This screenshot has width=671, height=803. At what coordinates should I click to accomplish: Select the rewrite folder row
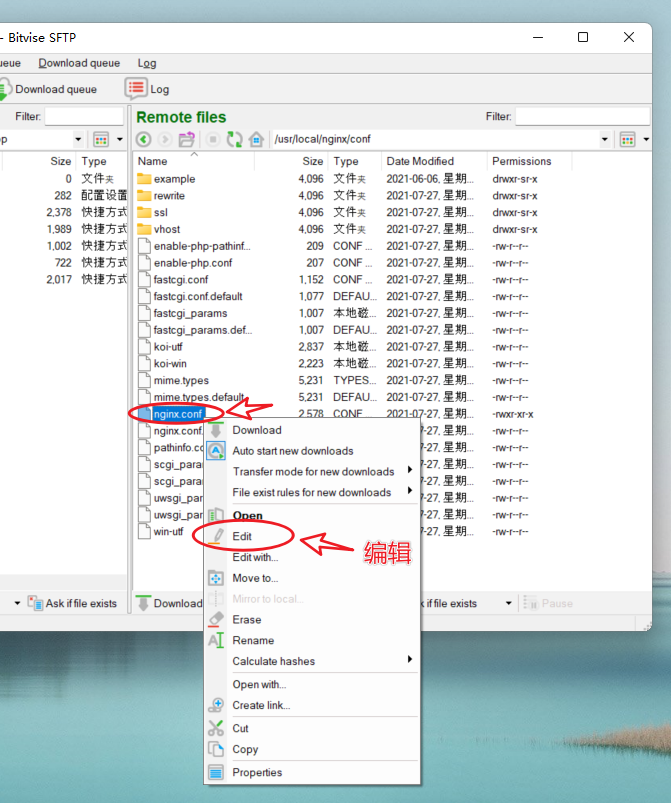click(169, 196)
